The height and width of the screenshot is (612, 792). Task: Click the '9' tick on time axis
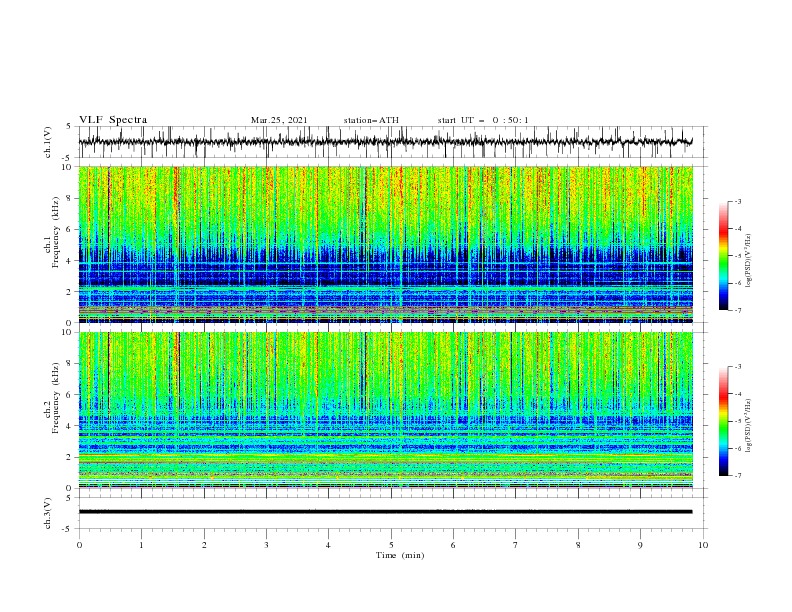pos(640,545)
